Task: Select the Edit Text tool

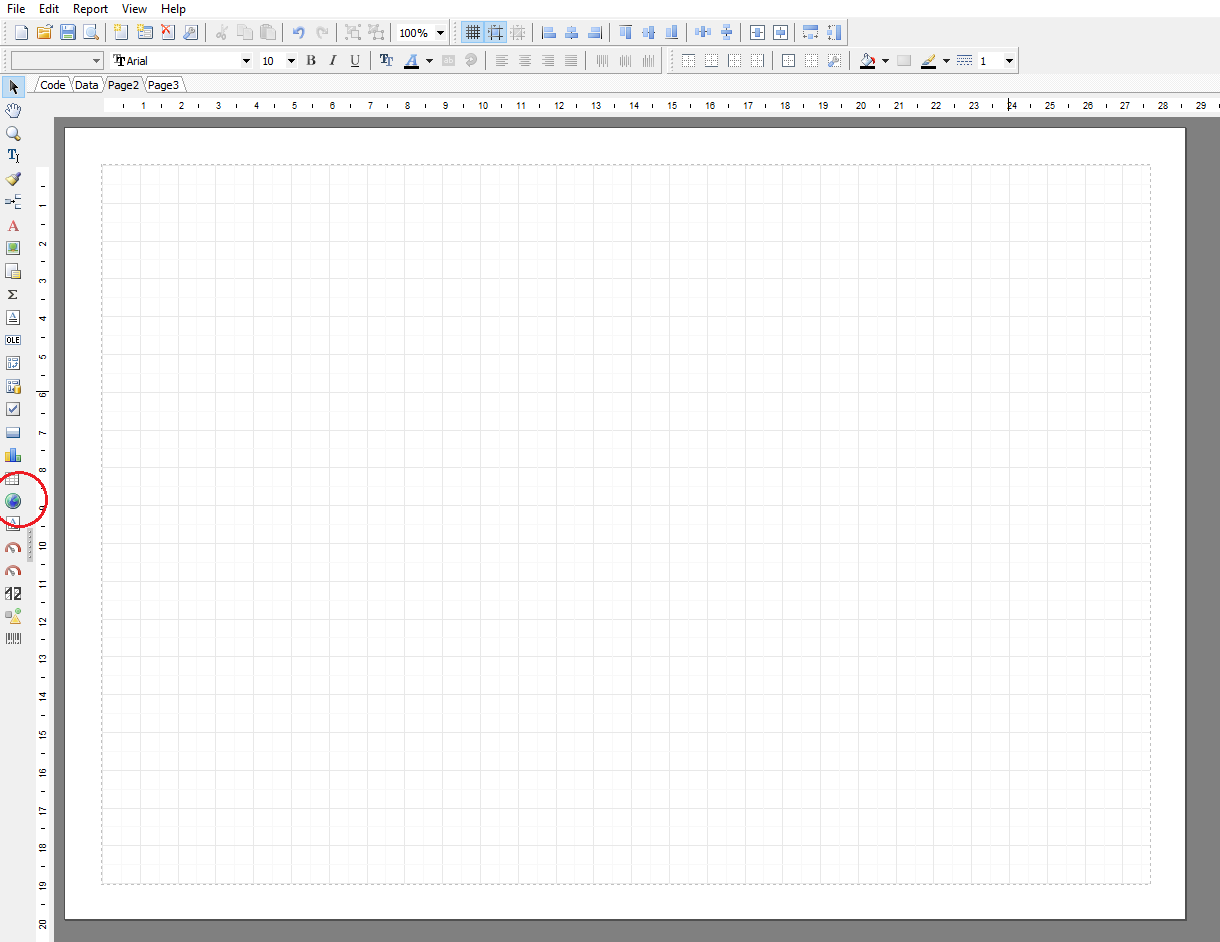Action: pyautogui.click(x=13, y=156)
